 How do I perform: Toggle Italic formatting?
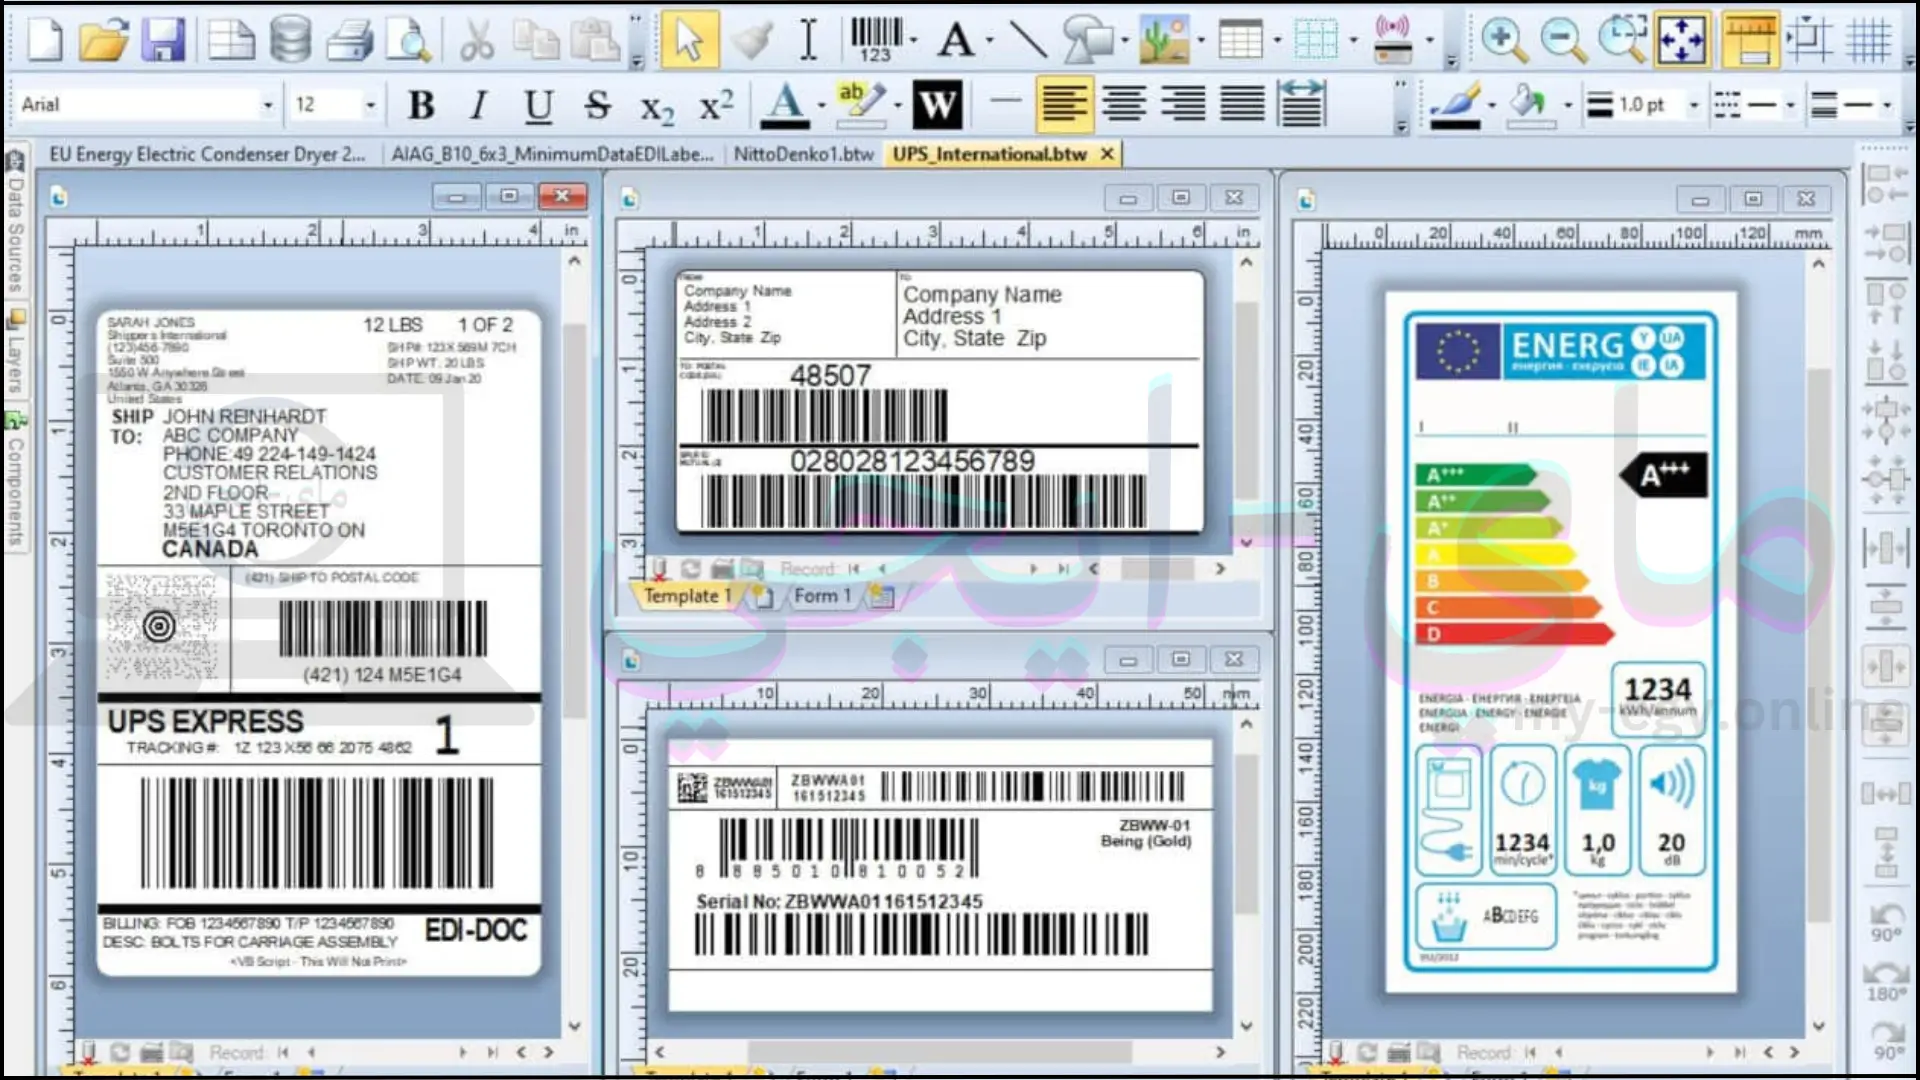pyautogui.click(x=479, y=104)
